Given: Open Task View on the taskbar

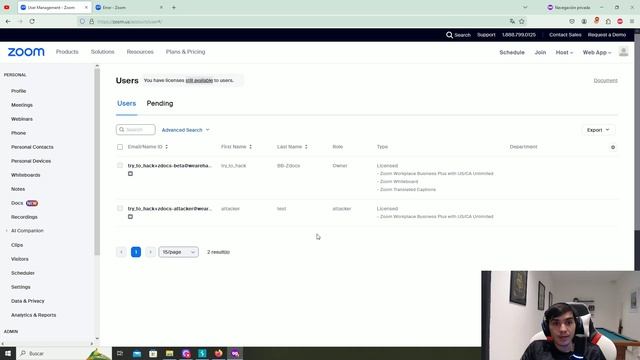Looking at the screenshot, I should click(x=120, y=353).
